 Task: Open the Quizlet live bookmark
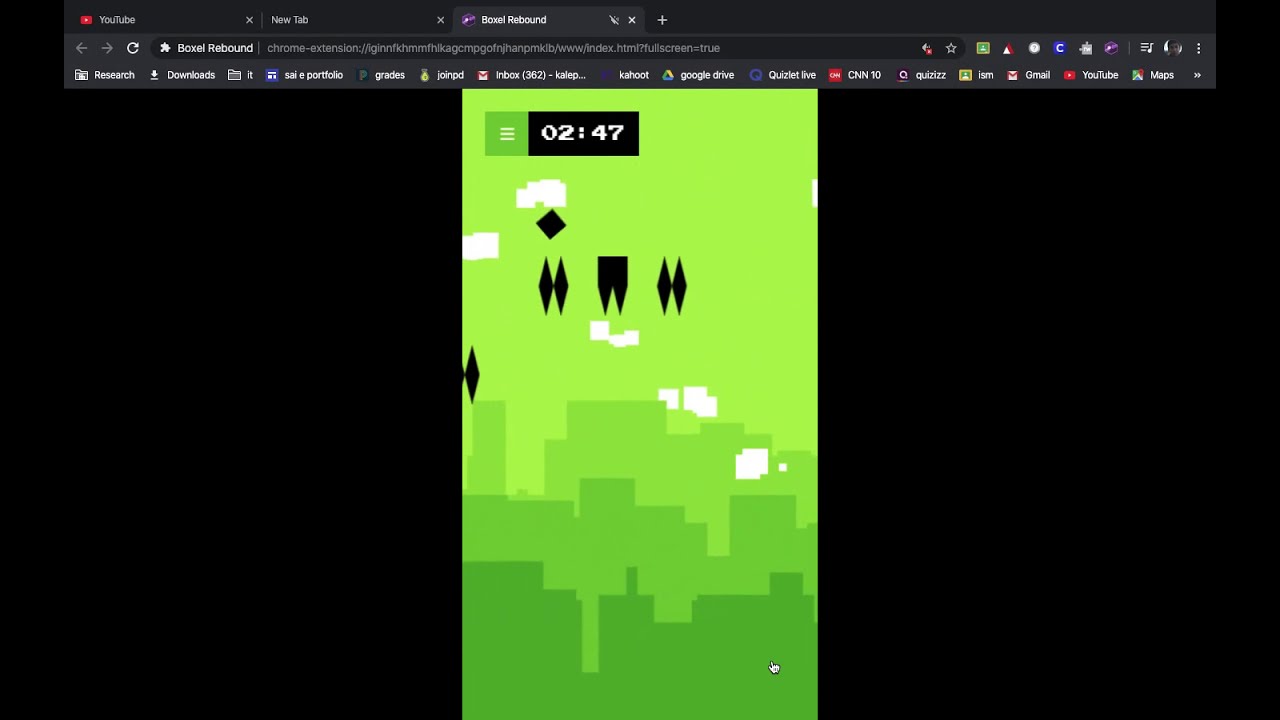coord(783,75)
